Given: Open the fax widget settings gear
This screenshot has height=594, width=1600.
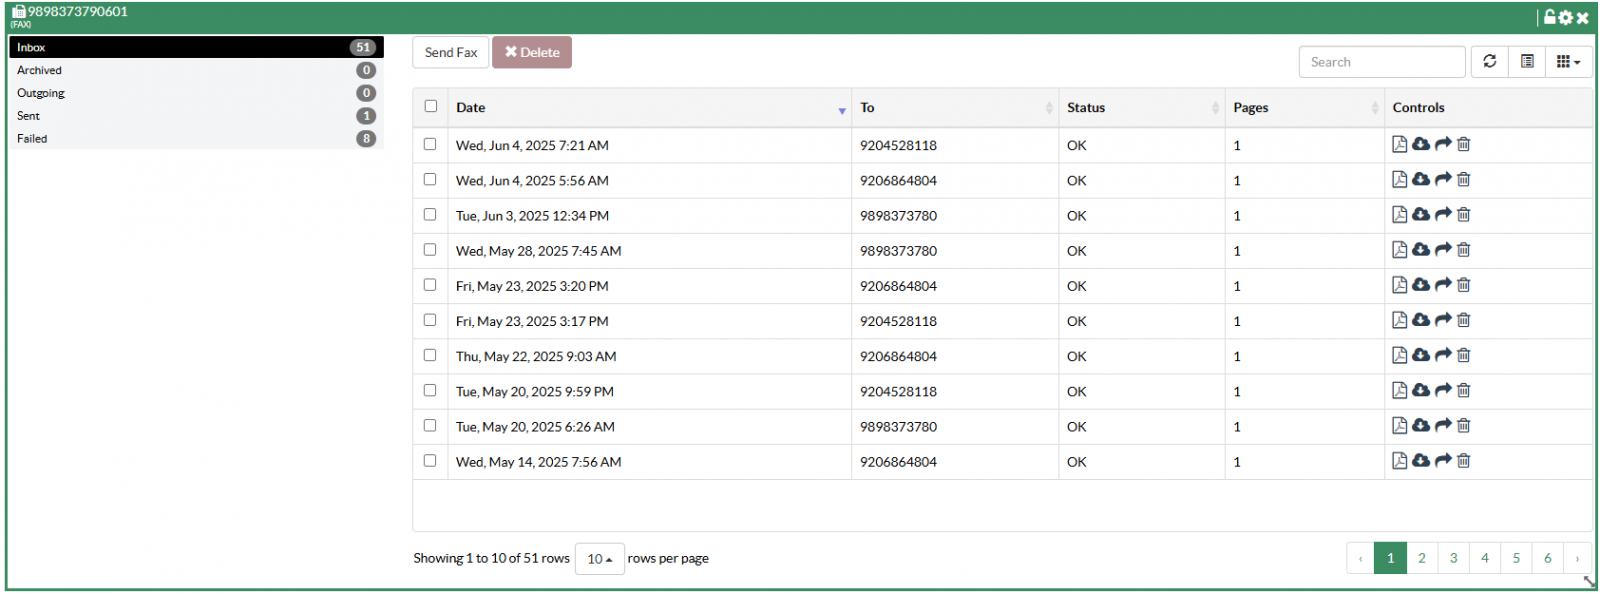Looking at the screenshot, I should (x=1566, y=17).
